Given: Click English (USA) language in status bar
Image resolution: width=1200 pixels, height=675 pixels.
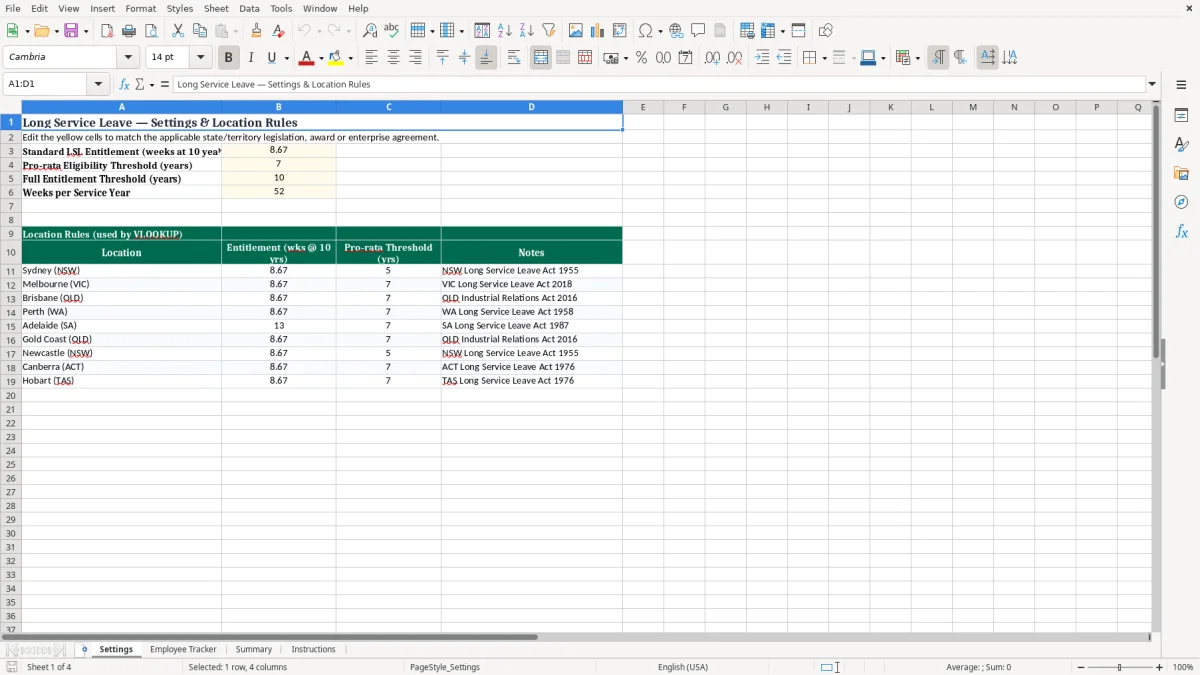Looking at the screenshot, I should click(x=683, y=667).
